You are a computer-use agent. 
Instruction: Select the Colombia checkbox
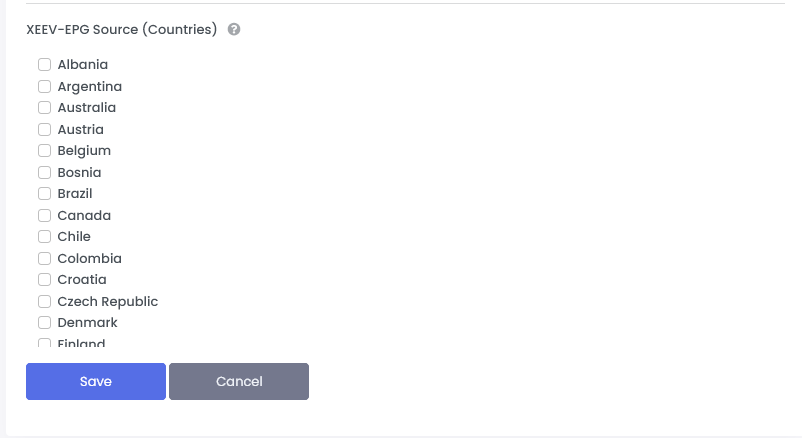44,259
